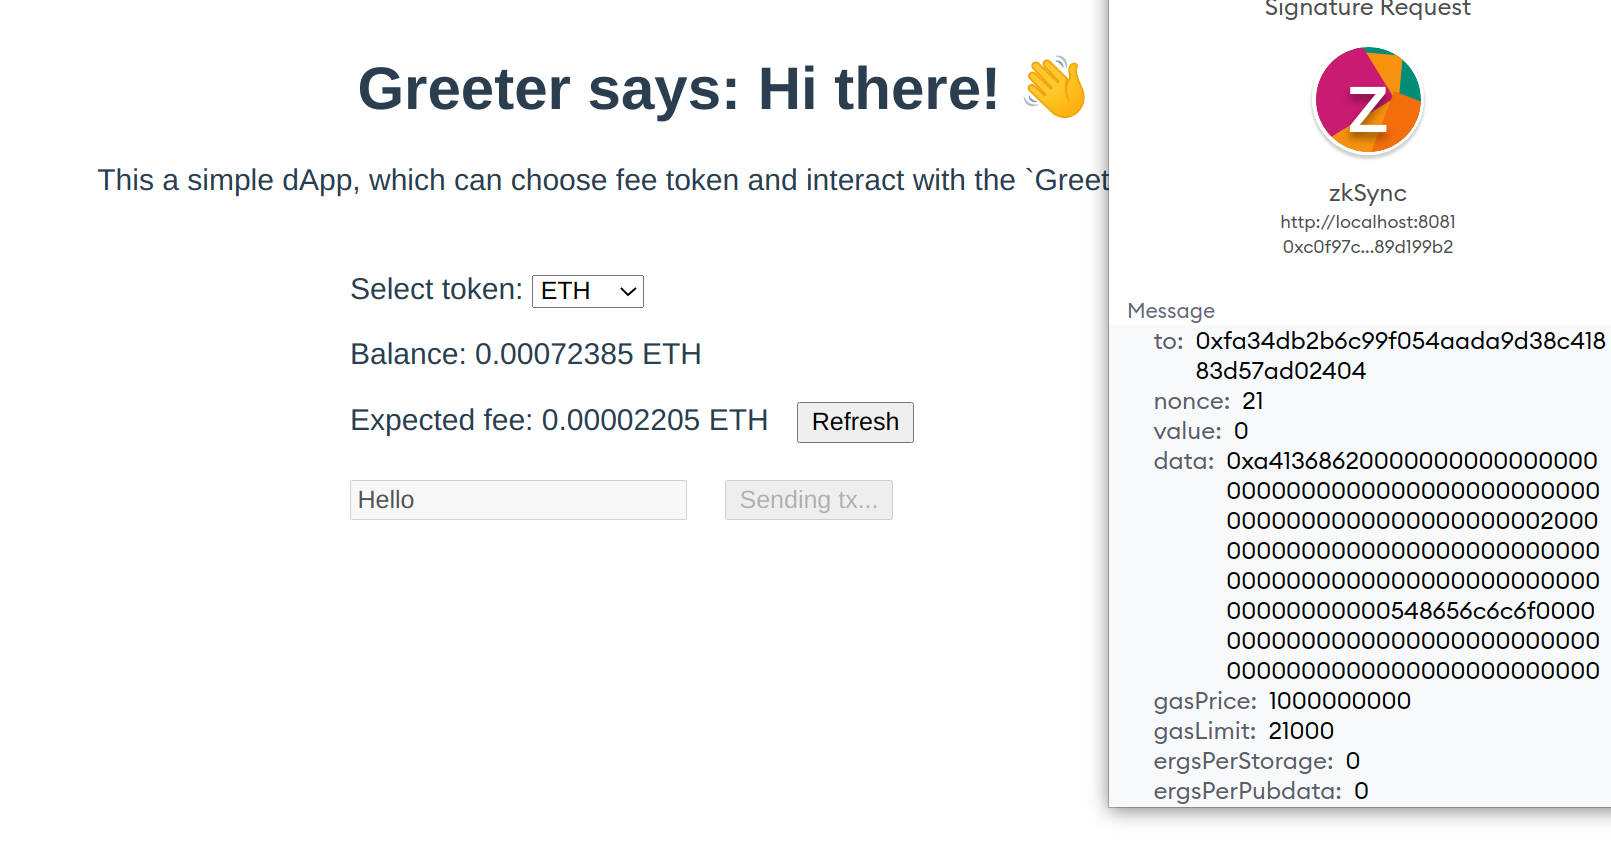Click the waving hand emoji
Viewport: 1611px width, 856px height.
tap(1055, 88)
